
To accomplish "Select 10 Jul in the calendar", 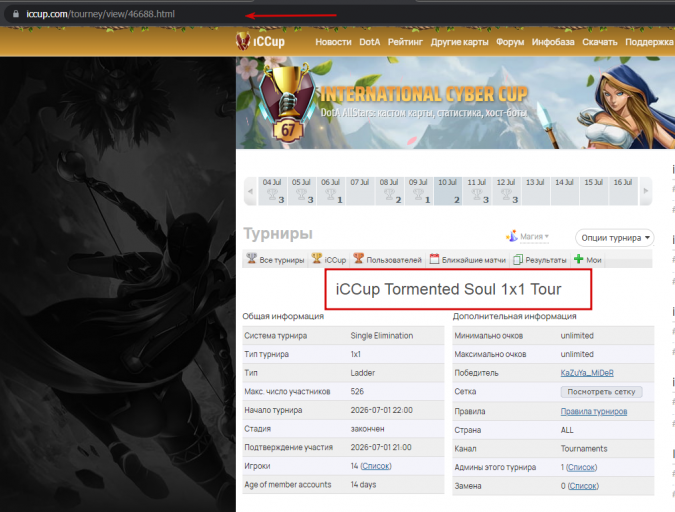I will (448, 191).
